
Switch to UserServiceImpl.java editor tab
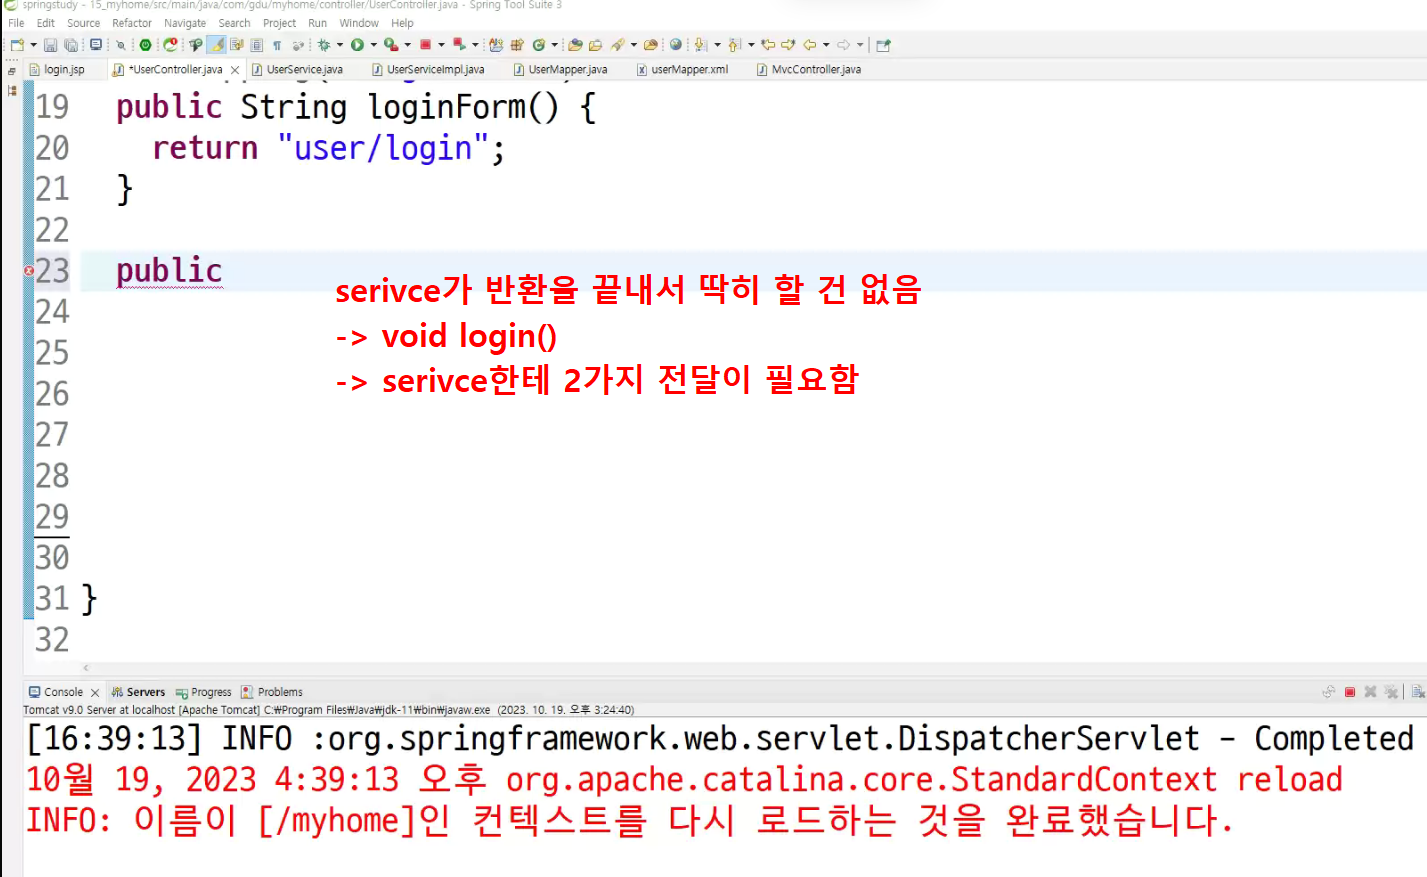[429, 70]
